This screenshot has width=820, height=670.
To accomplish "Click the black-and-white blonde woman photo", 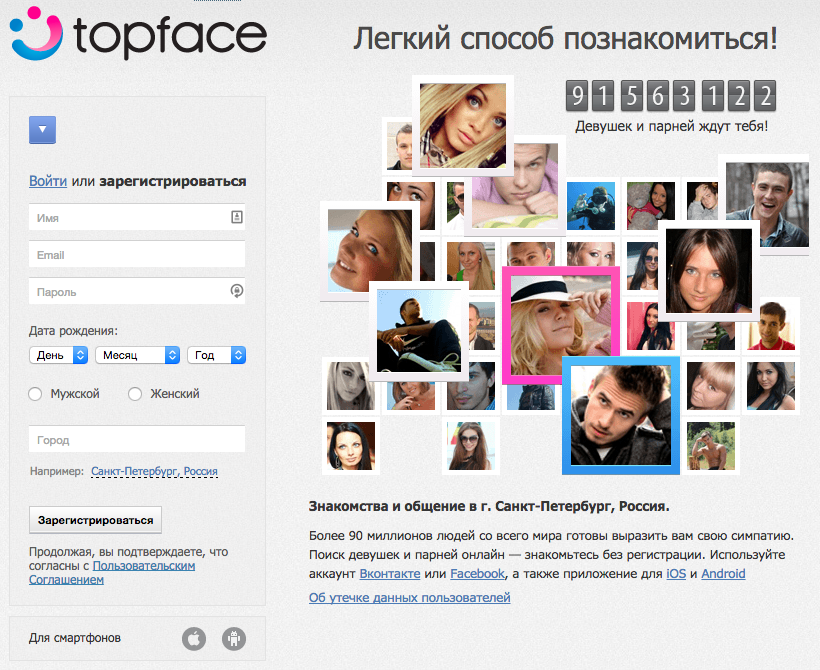I will [350, 386].
